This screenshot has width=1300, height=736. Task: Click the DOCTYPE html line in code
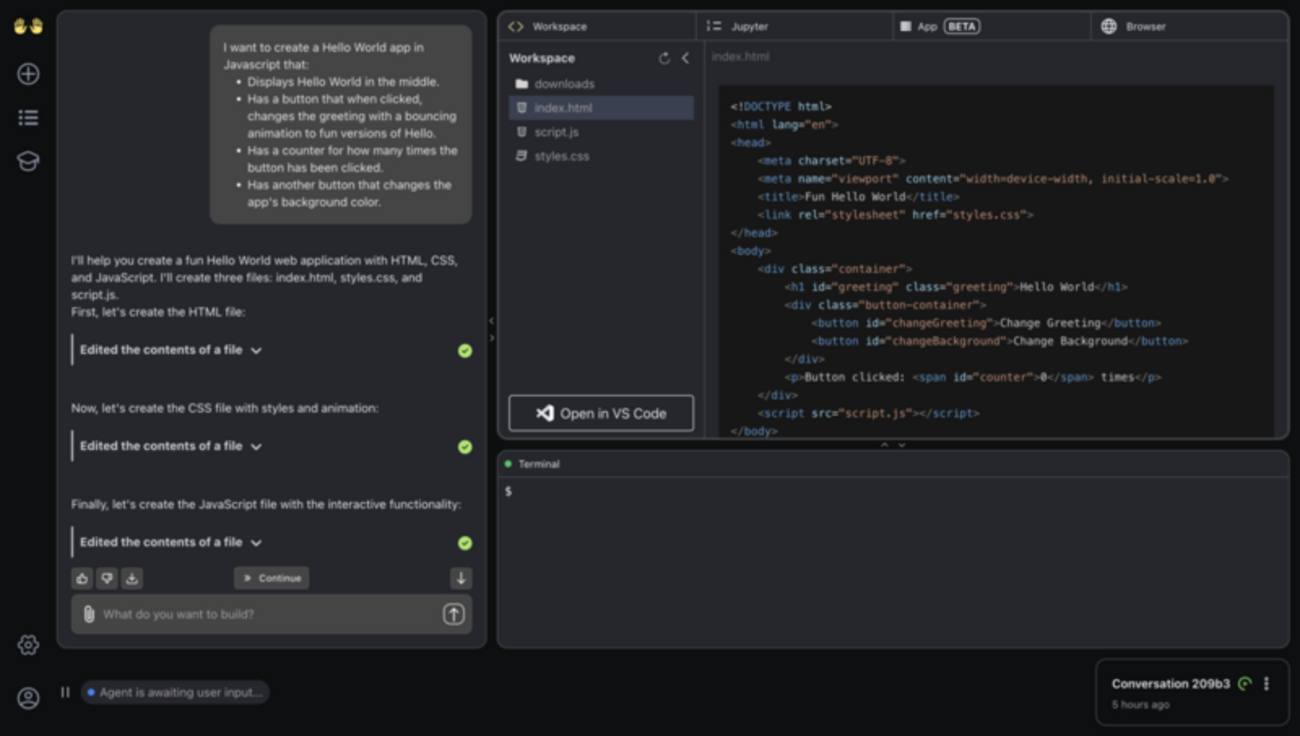point(781,106)
